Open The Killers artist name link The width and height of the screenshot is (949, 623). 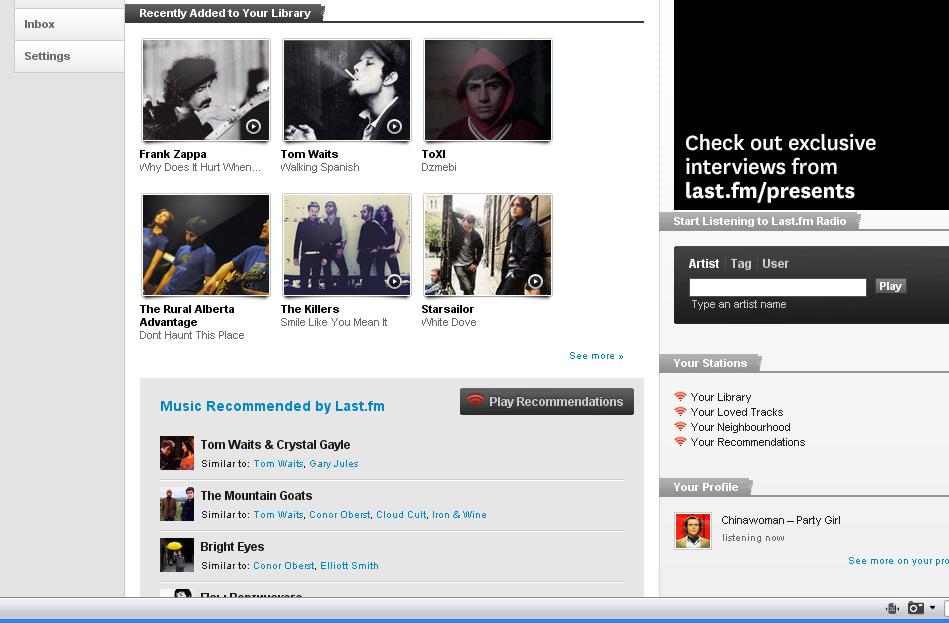pos(309,309)
